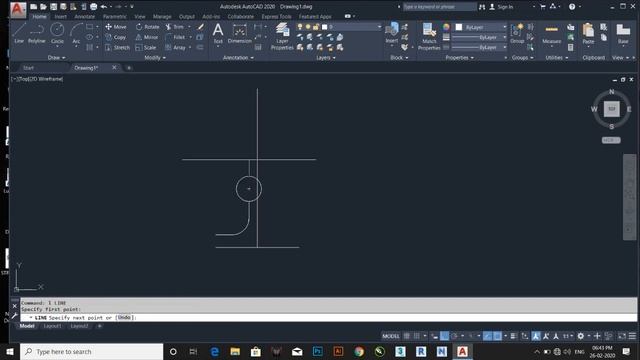The image size is (640, 360).
Task: Toggle clean screen in status bar
Action: pos(622,336)
